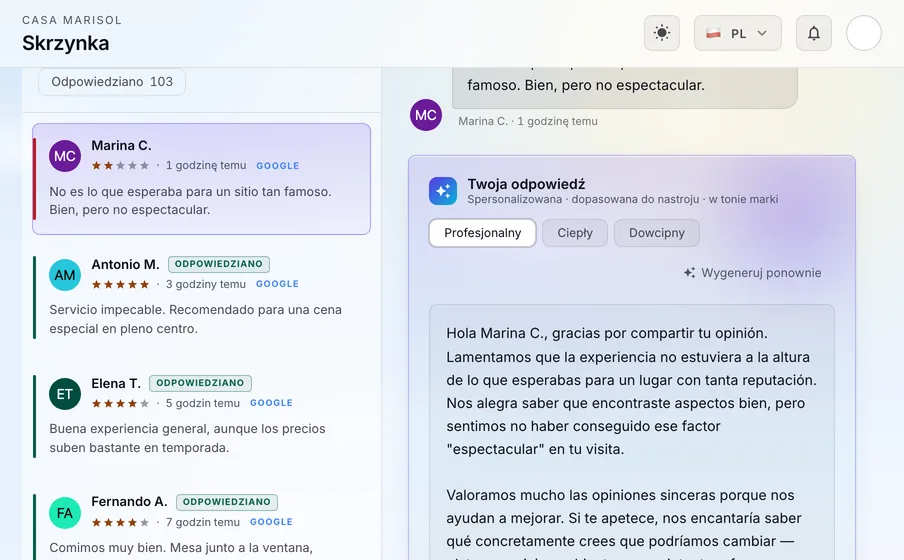
Task: Click the CASA MARISOL brand label
Action: pos(72,20)
